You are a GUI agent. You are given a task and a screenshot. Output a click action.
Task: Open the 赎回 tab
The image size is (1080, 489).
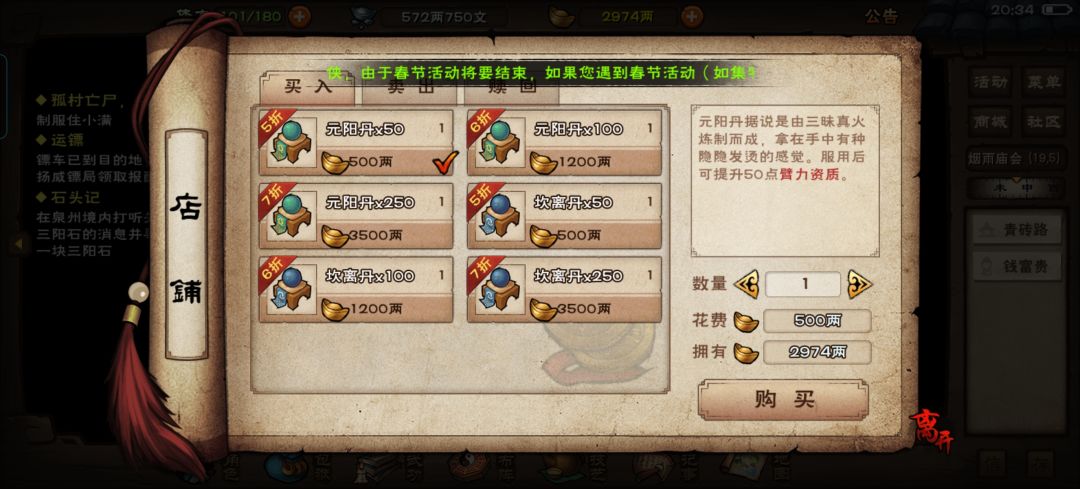[511, 88]
